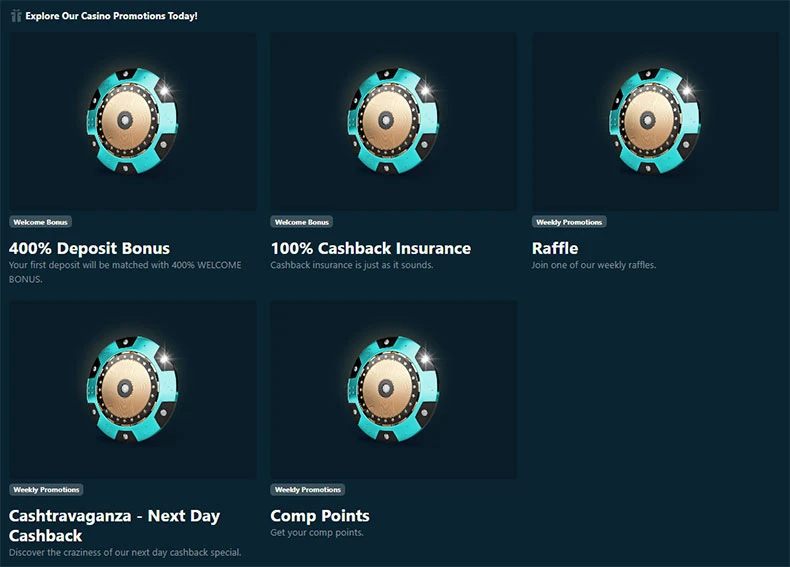Click the 'Explore Our Casino Promotions Today!' heading
This screenshot has height=567, width=790.
click(x=111, y=16)
